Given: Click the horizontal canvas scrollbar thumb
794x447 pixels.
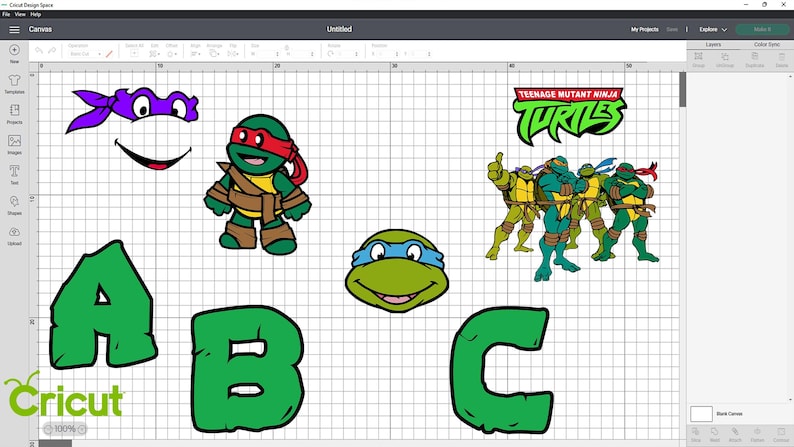Looking at the screenshot, I should click(55, 443).
